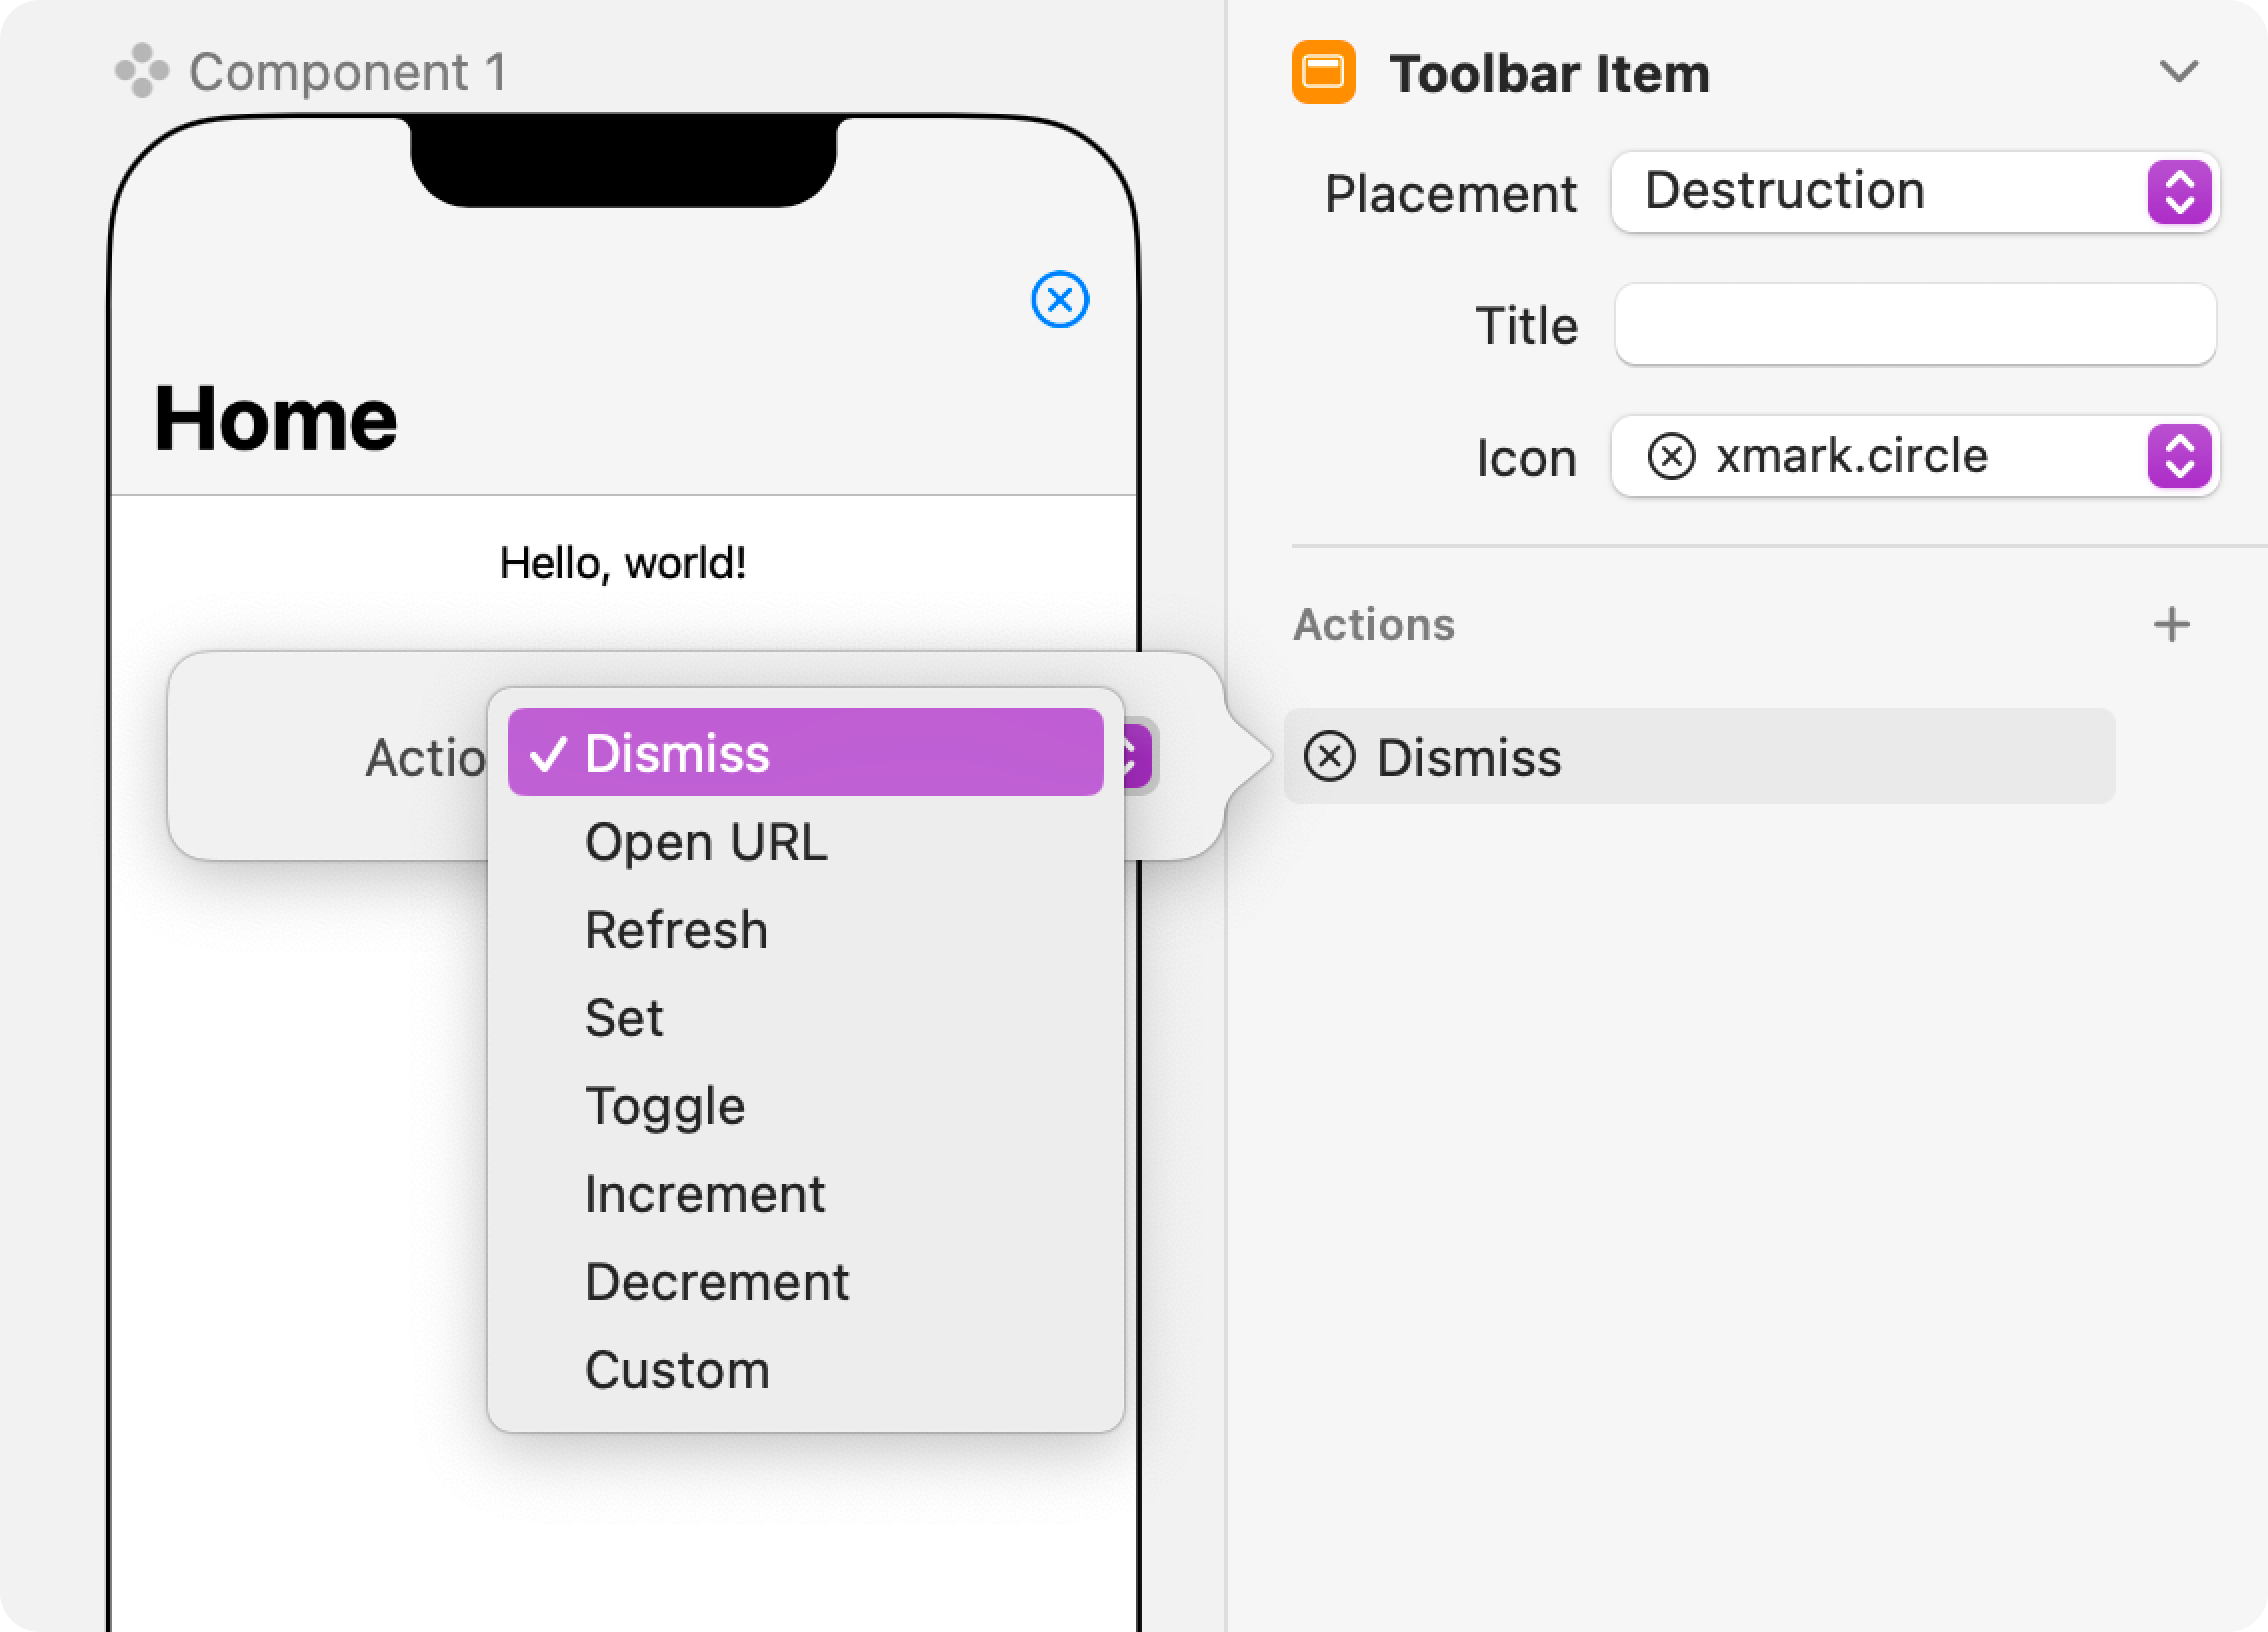Choose Custom from the action menu
2268x1632 pixels.
806,1369
